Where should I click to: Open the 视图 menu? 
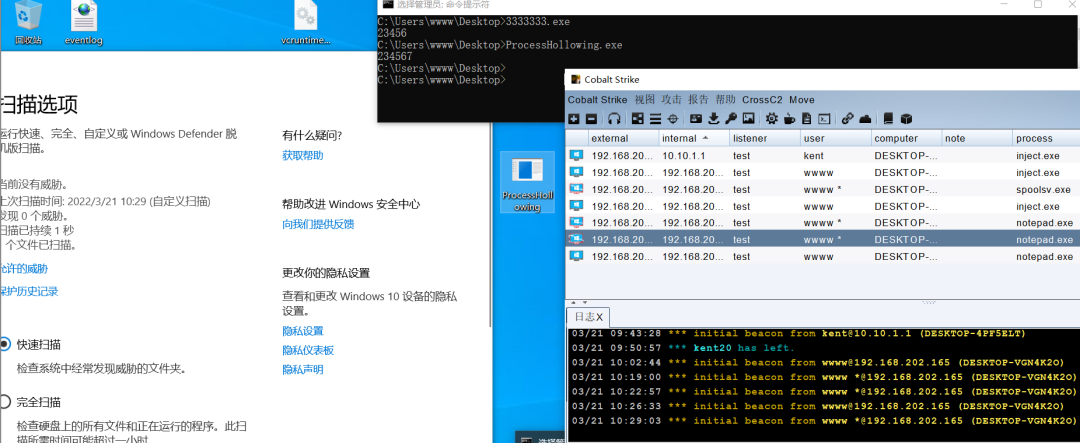pyautogui.click(x=645, y=100)
